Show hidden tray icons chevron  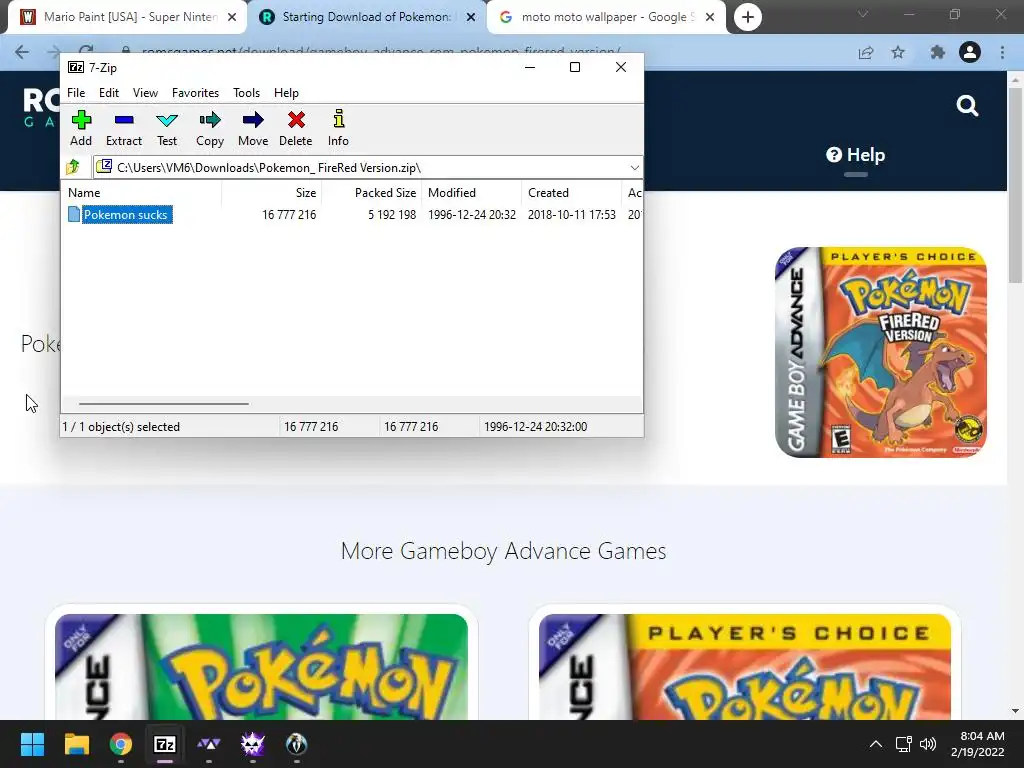(x=876, y=744)
